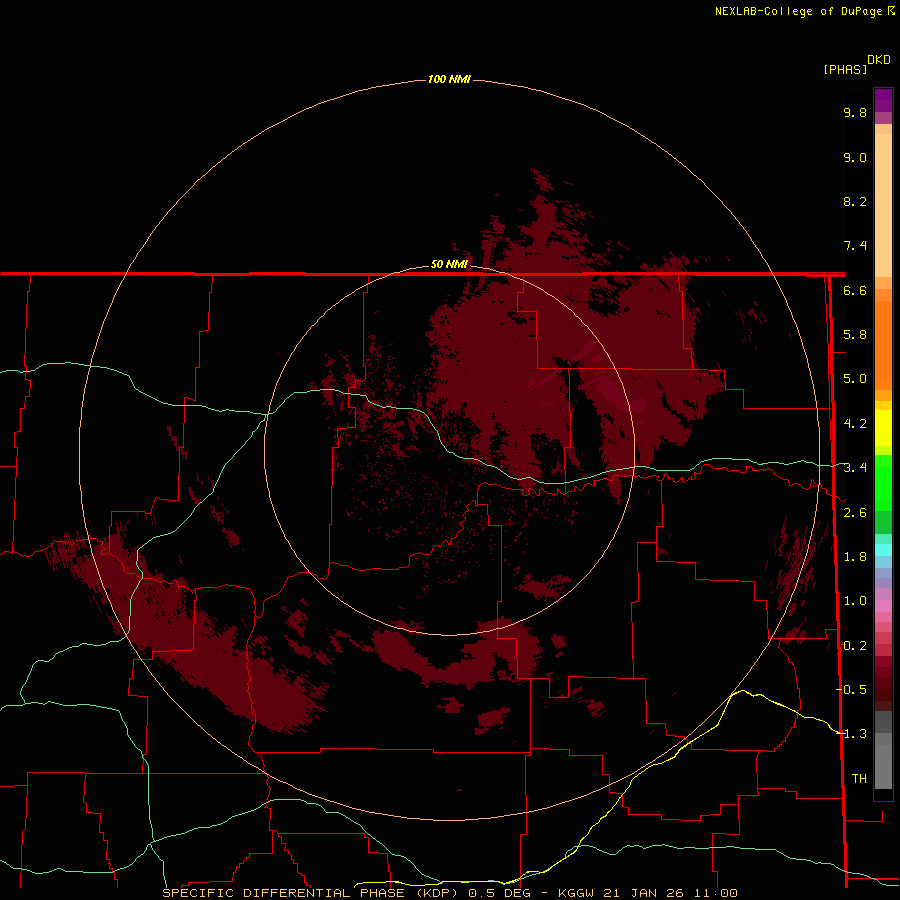Click the 8.2 color scale value

[x=855, y=201]
